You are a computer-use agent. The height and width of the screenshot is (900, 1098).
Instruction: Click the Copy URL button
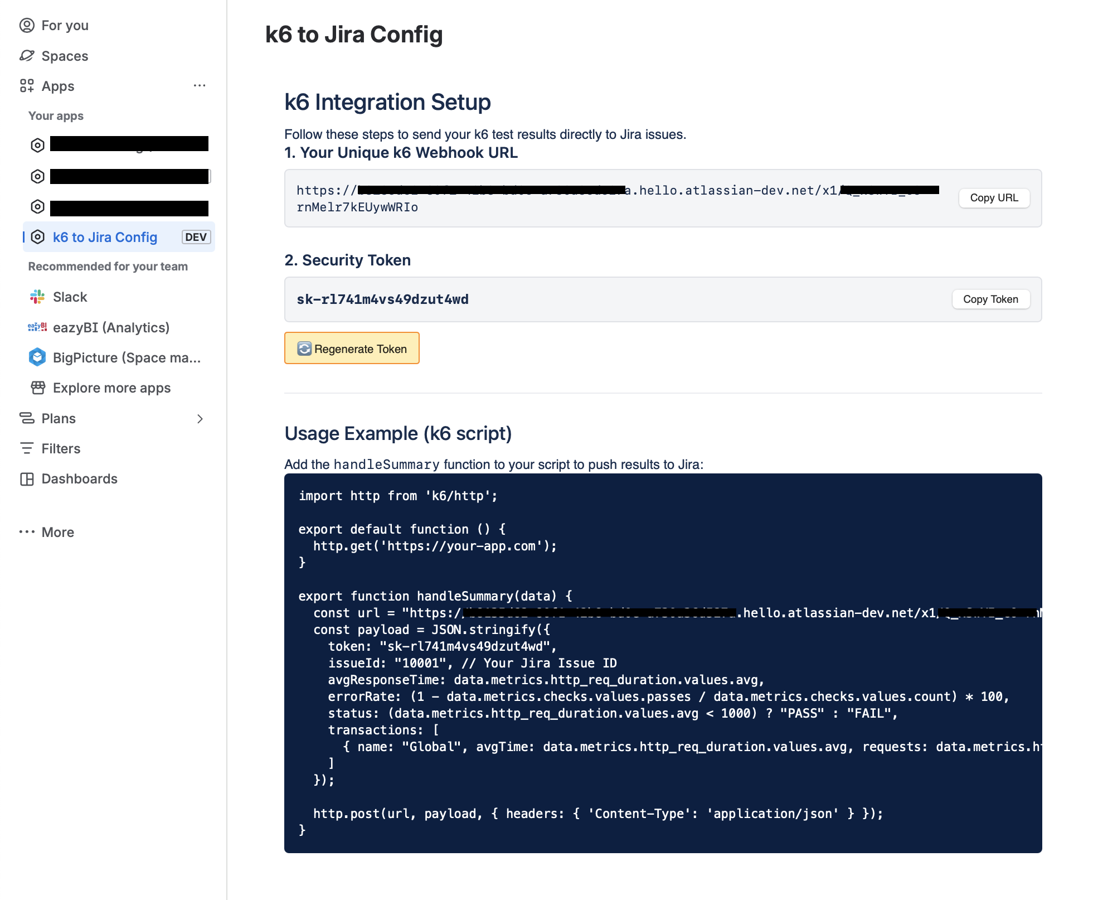pos(993,198)
